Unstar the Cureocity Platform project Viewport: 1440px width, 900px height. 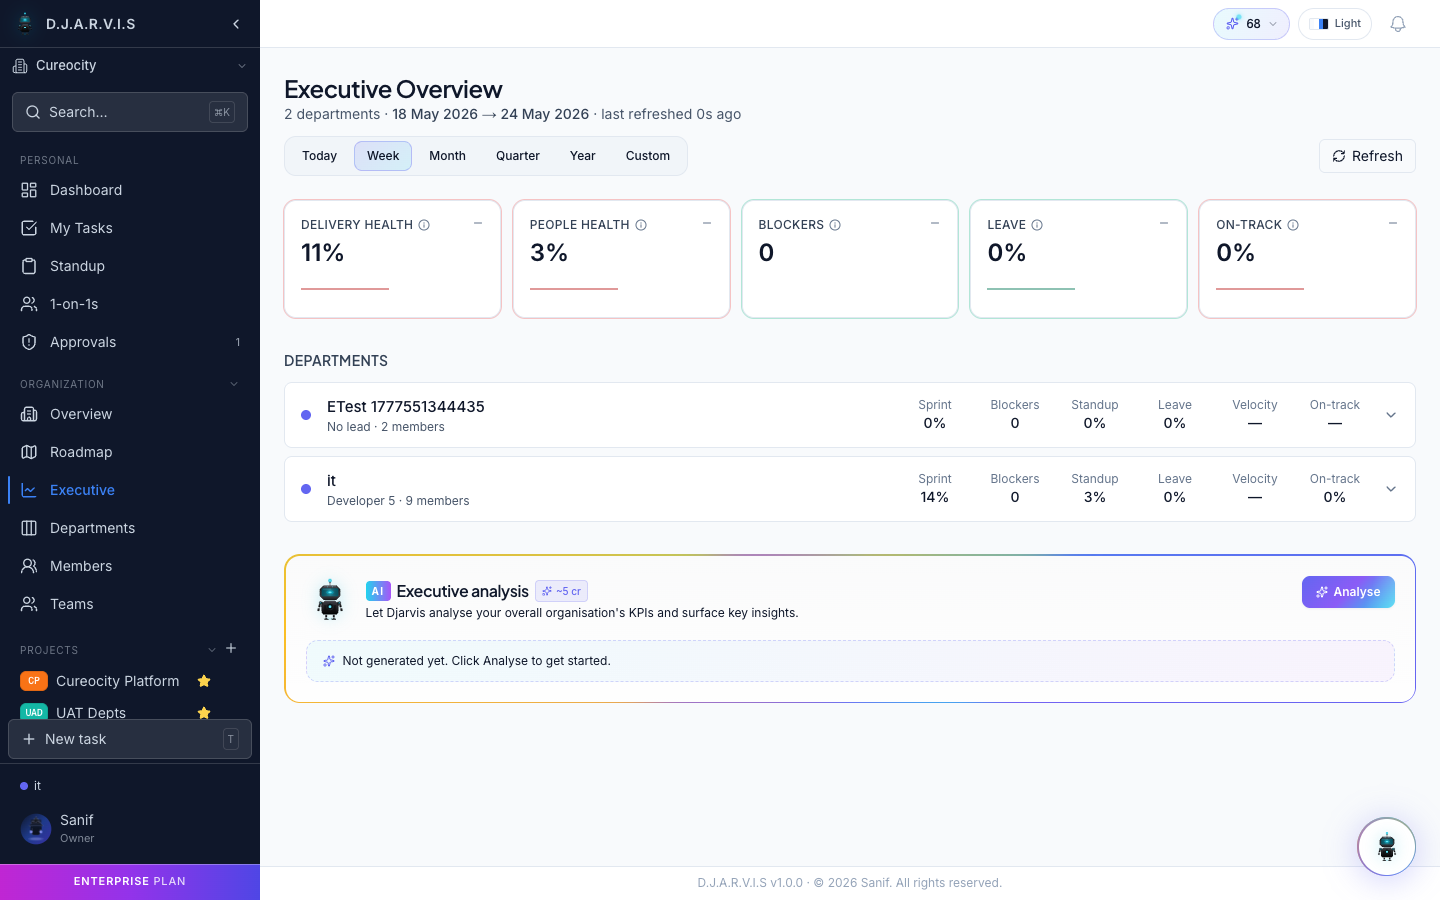click(x=204, y=681)
